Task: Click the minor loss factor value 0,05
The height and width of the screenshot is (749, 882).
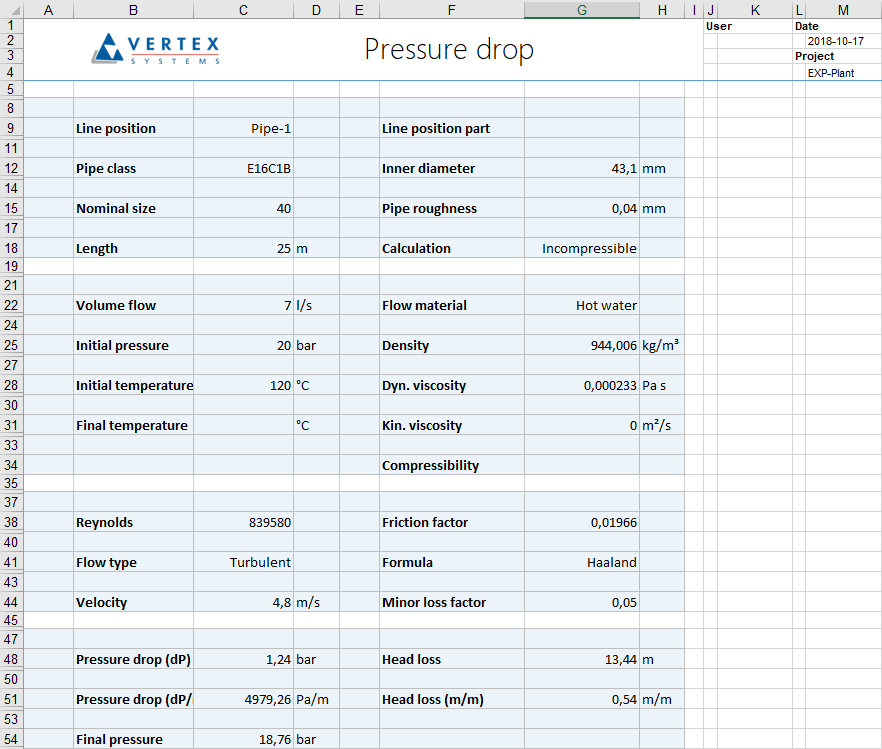Action: (582, 602)
